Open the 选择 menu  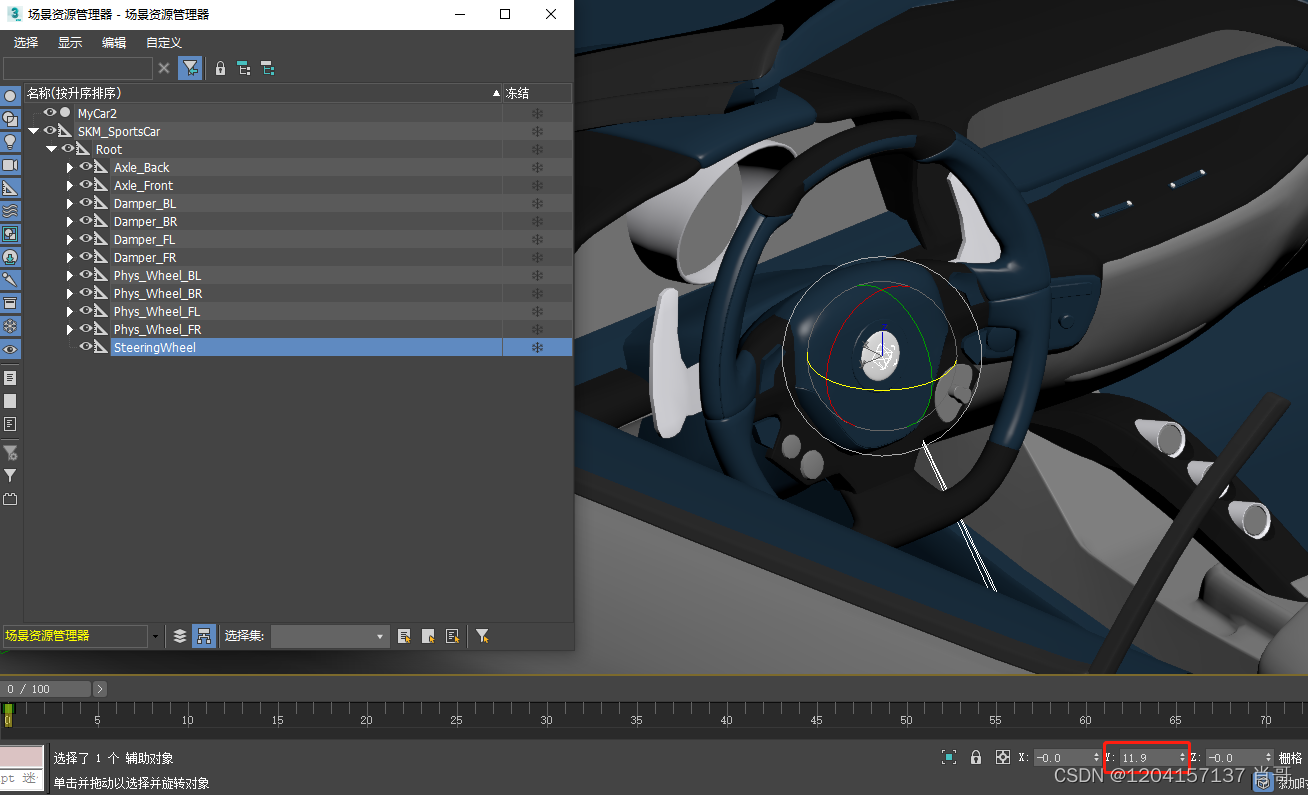pos(26,42)
